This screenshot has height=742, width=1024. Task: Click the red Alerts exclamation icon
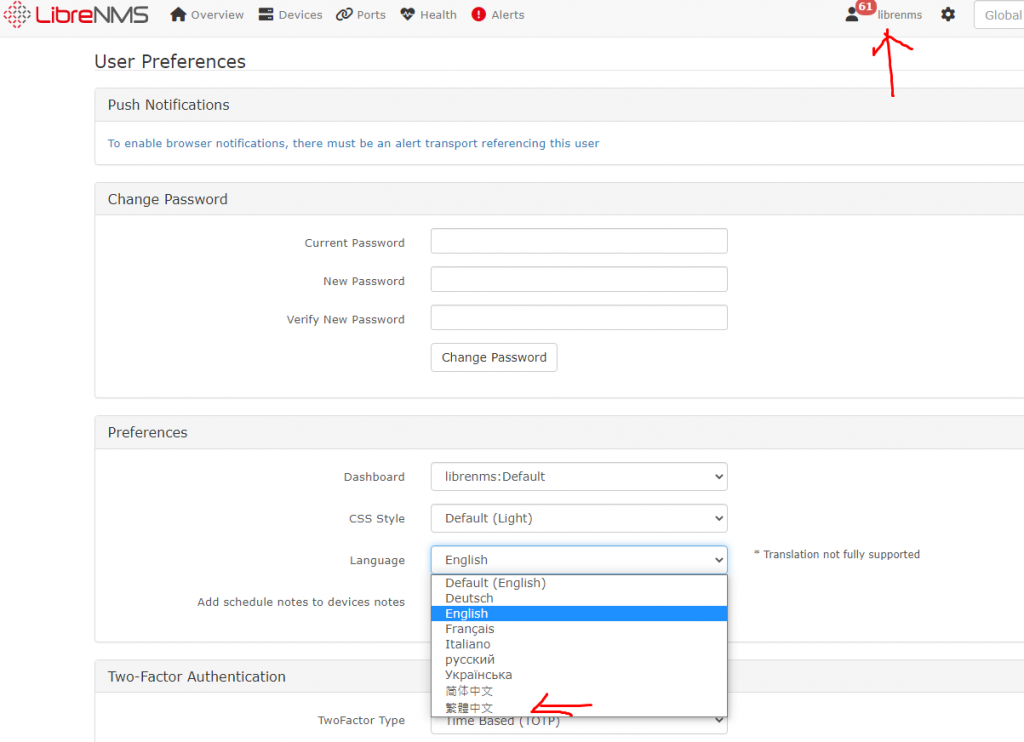click(479, 14)
